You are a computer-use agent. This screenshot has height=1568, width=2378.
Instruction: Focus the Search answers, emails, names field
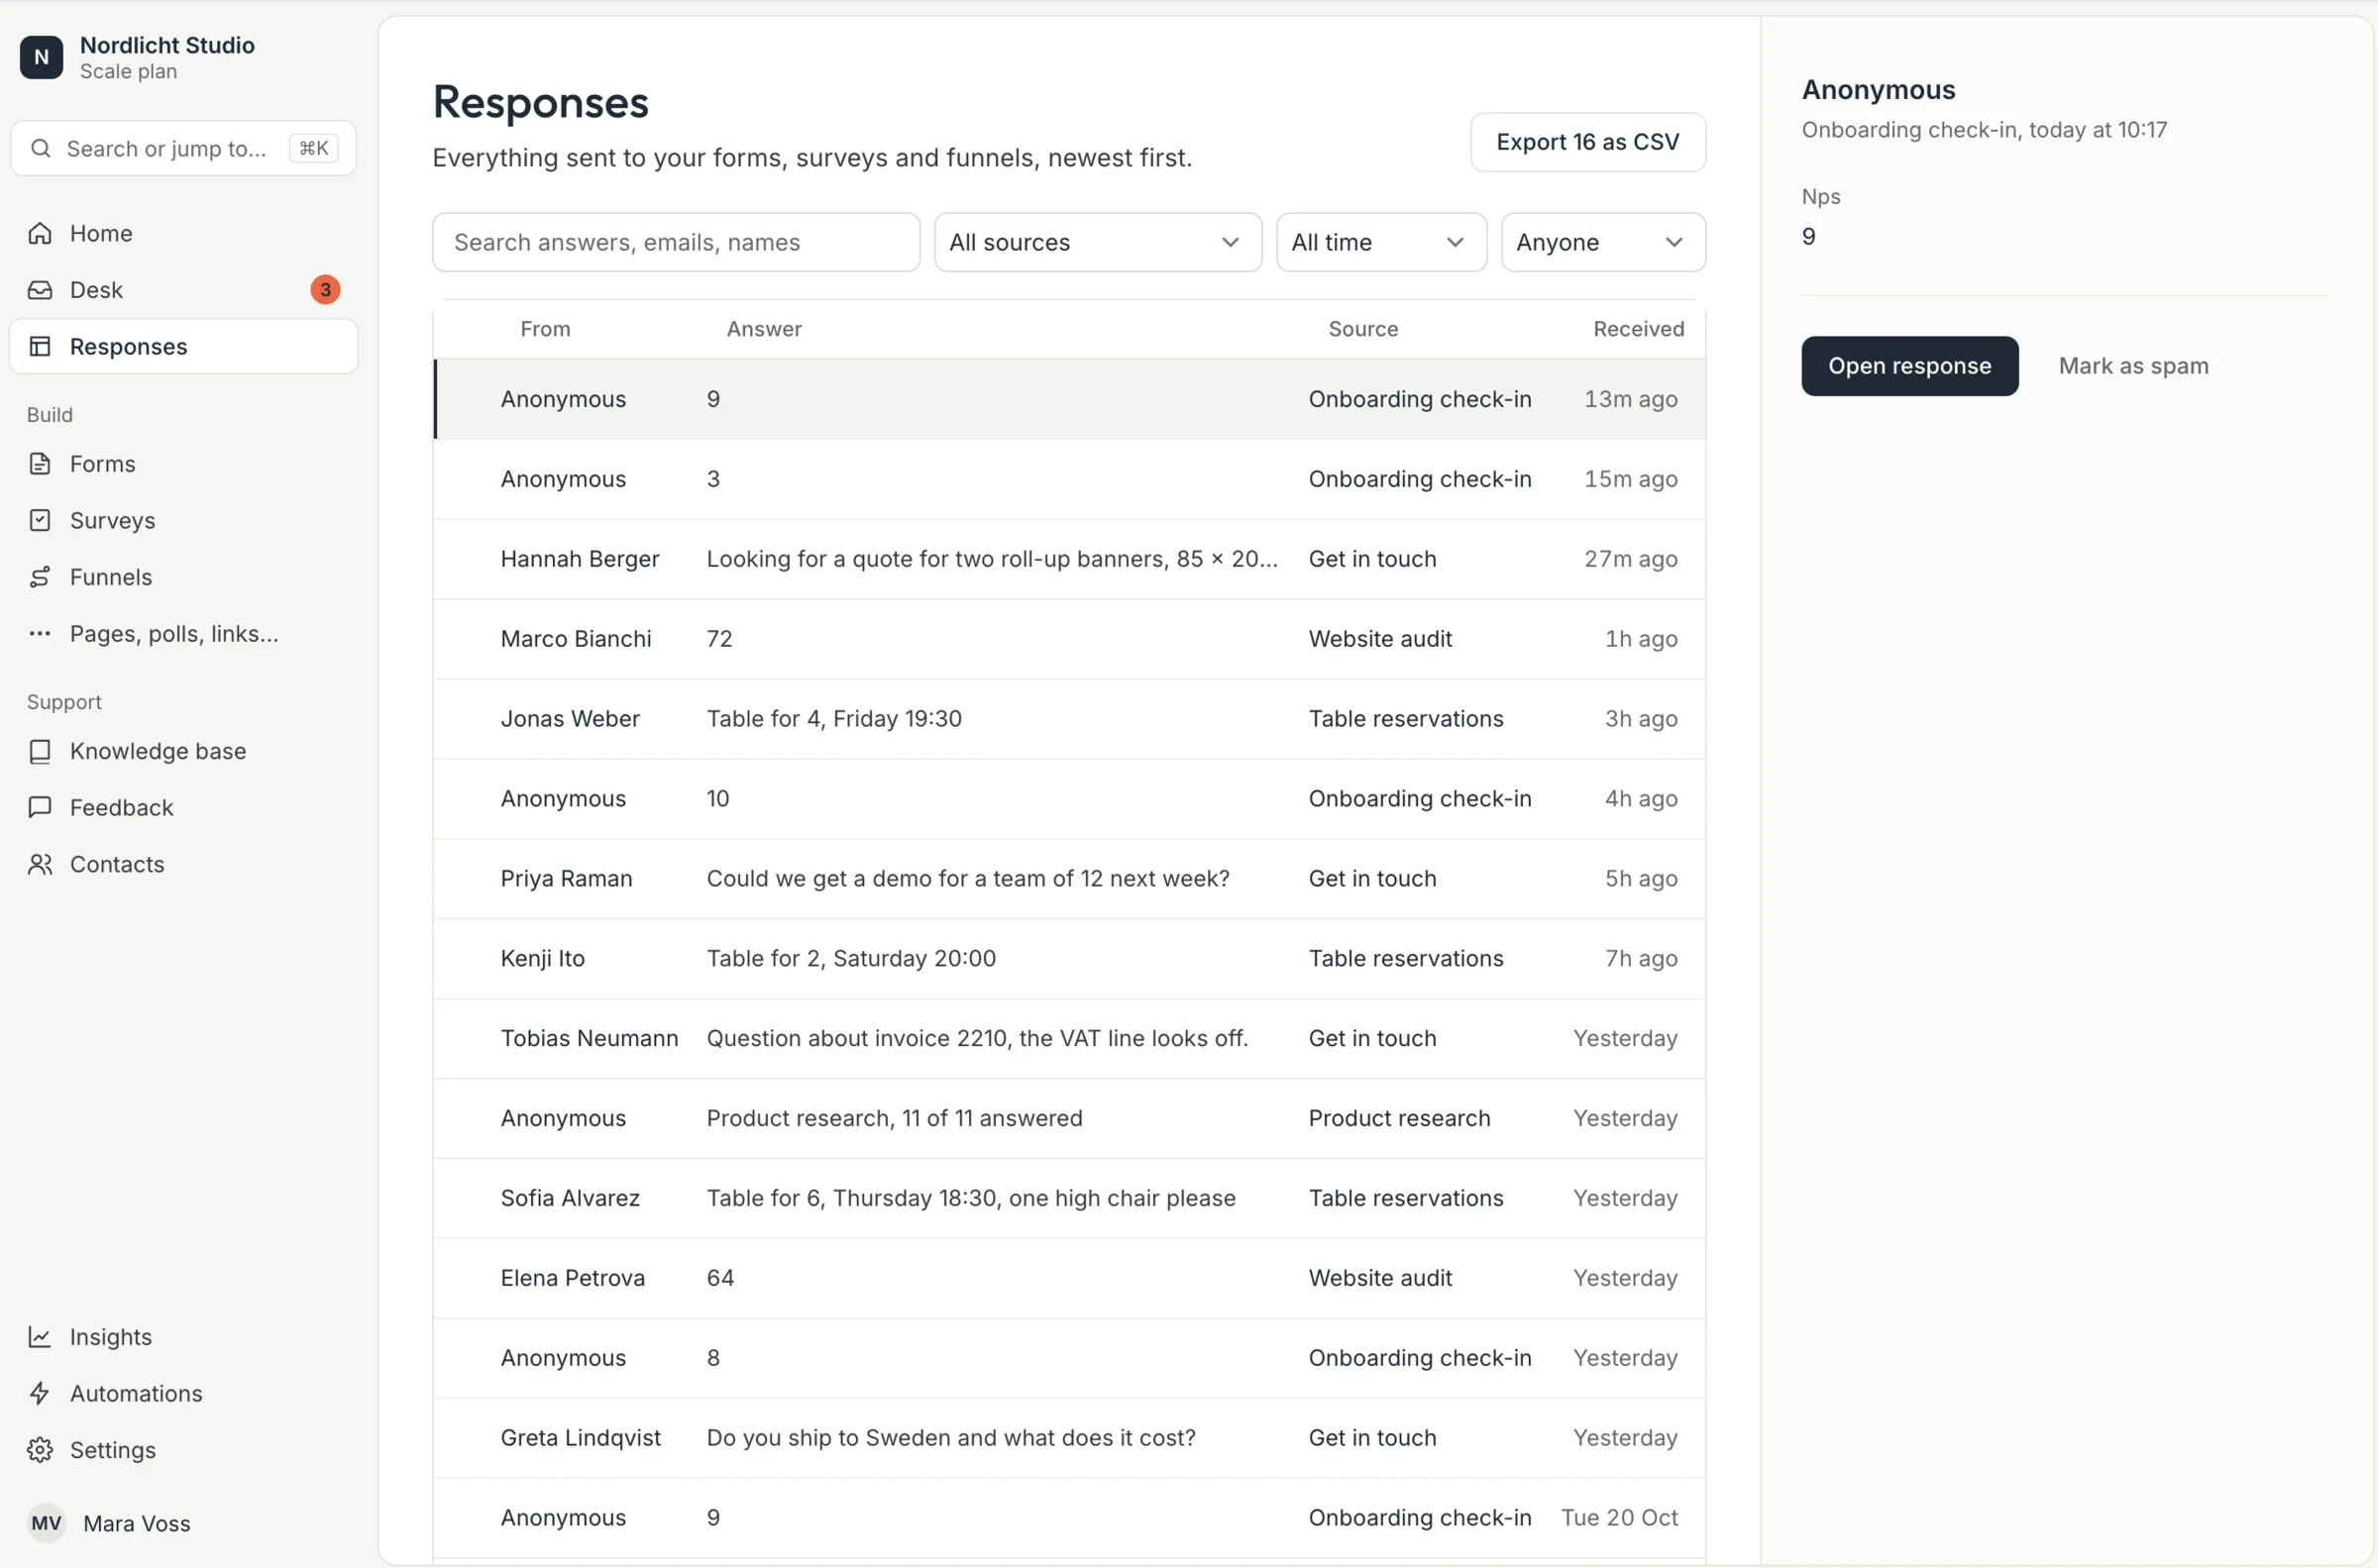676,242
